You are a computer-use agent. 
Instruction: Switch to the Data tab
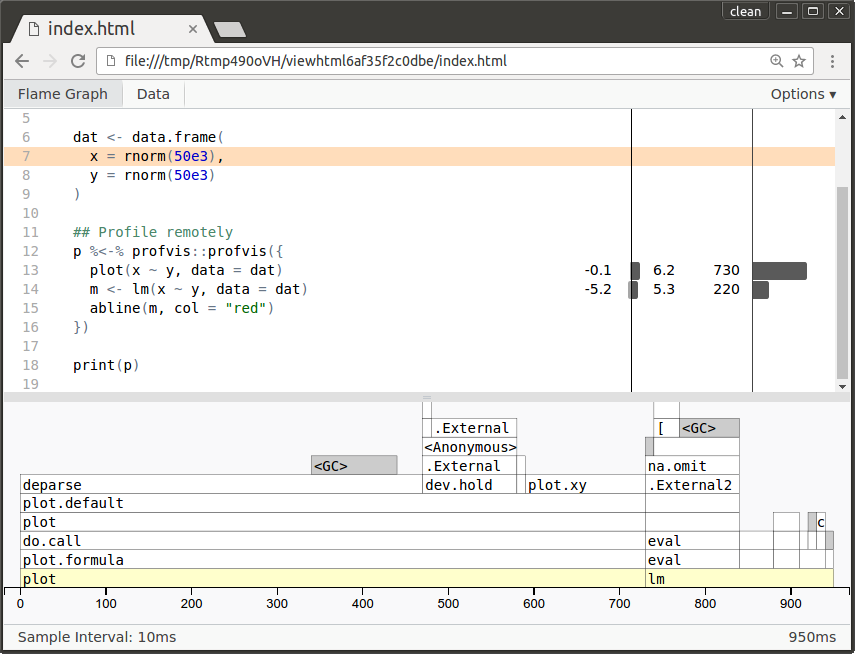coord(153,94)
